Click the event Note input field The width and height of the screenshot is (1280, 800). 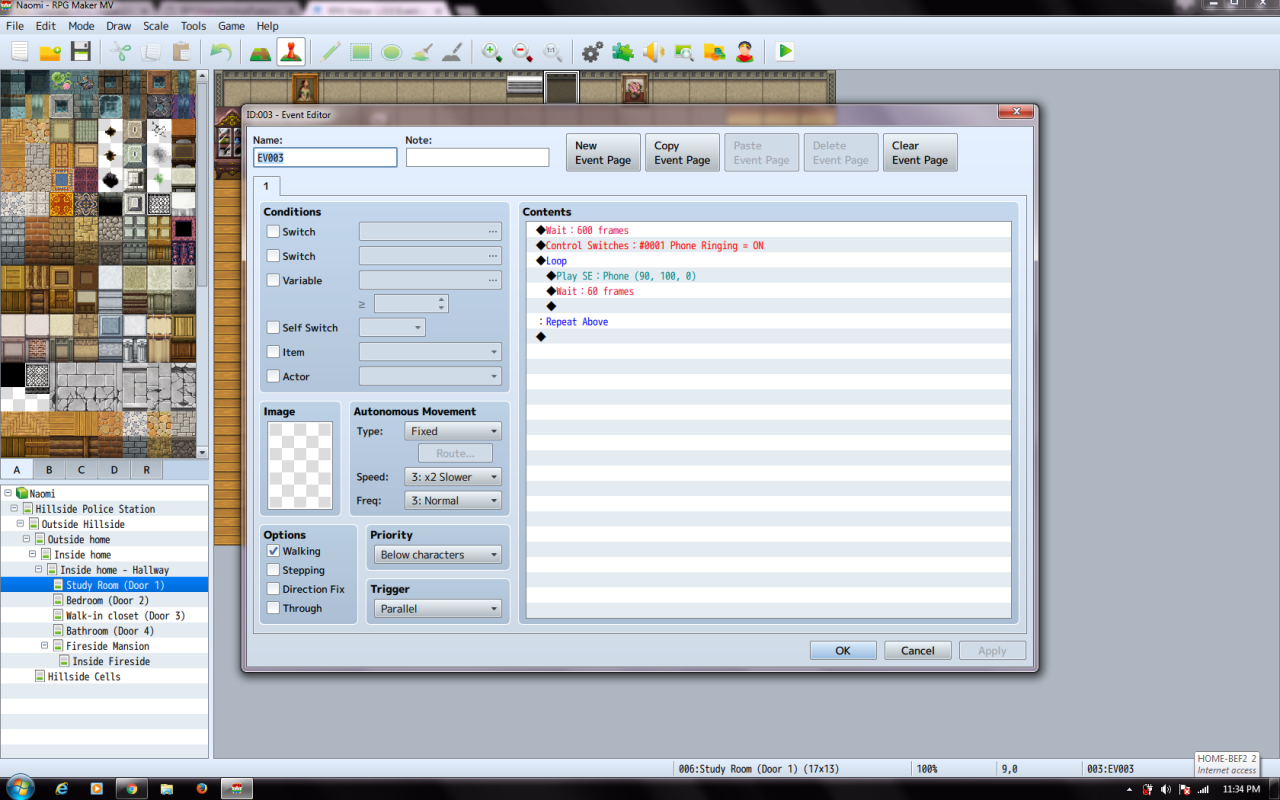477,158
